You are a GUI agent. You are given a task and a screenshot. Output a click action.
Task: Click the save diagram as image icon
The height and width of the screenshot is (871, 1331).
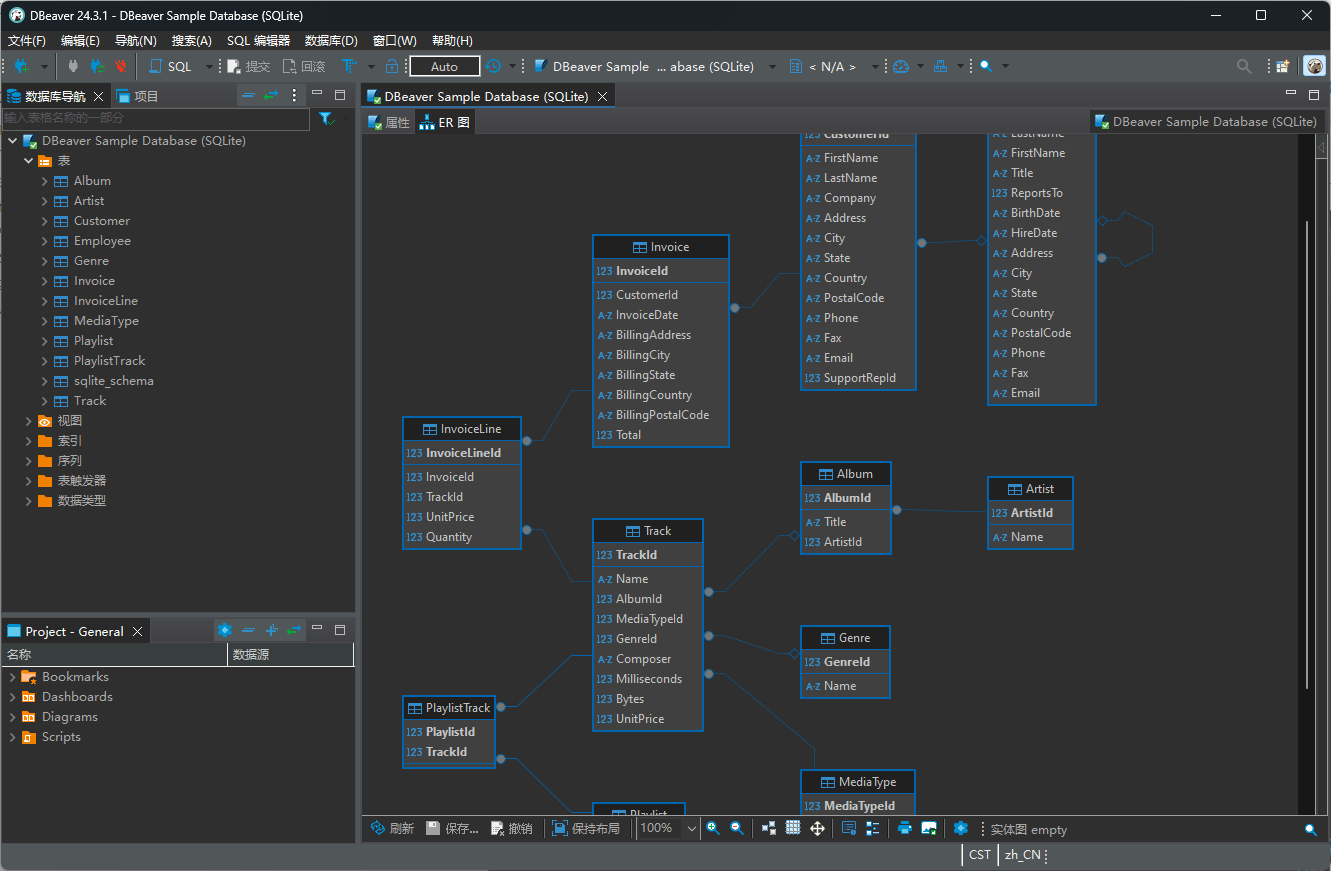929,828
